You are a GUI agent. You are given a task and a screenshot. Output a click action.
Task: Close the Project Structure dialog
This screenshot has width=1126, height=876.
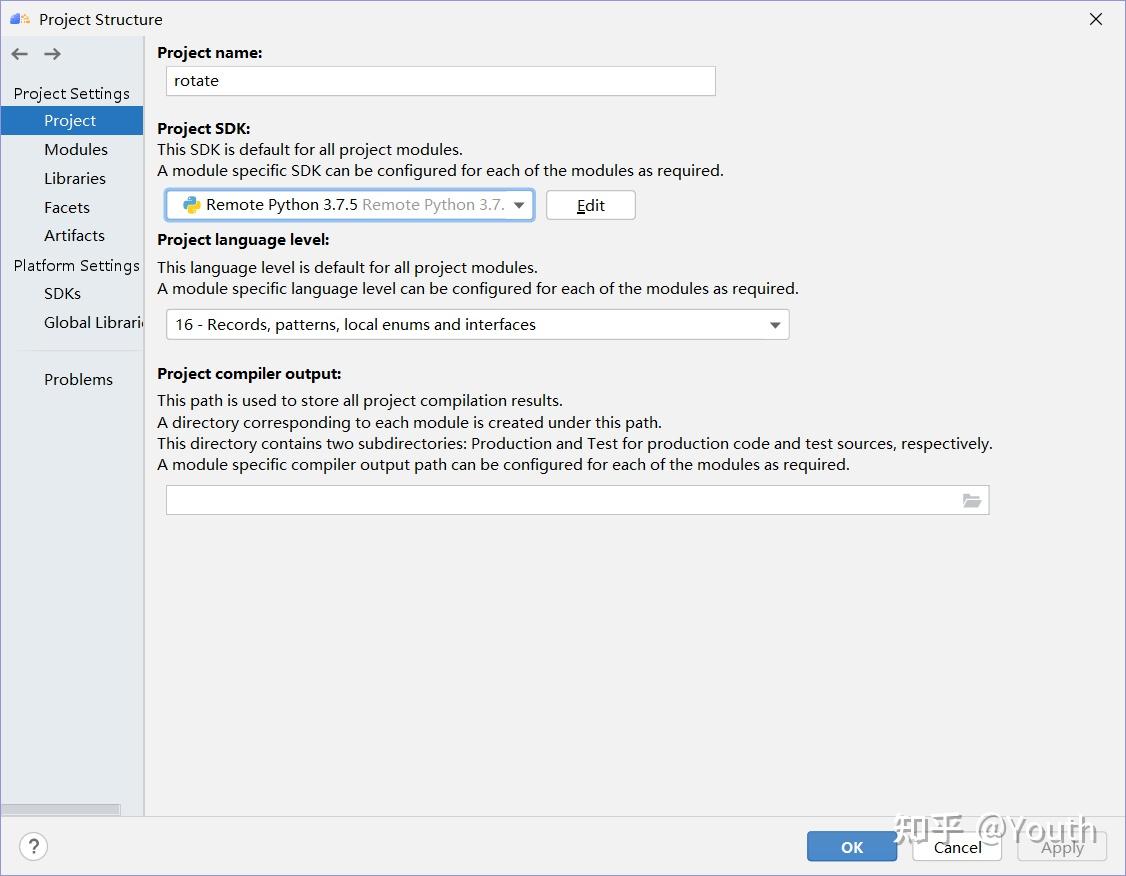click(1096, 19)
